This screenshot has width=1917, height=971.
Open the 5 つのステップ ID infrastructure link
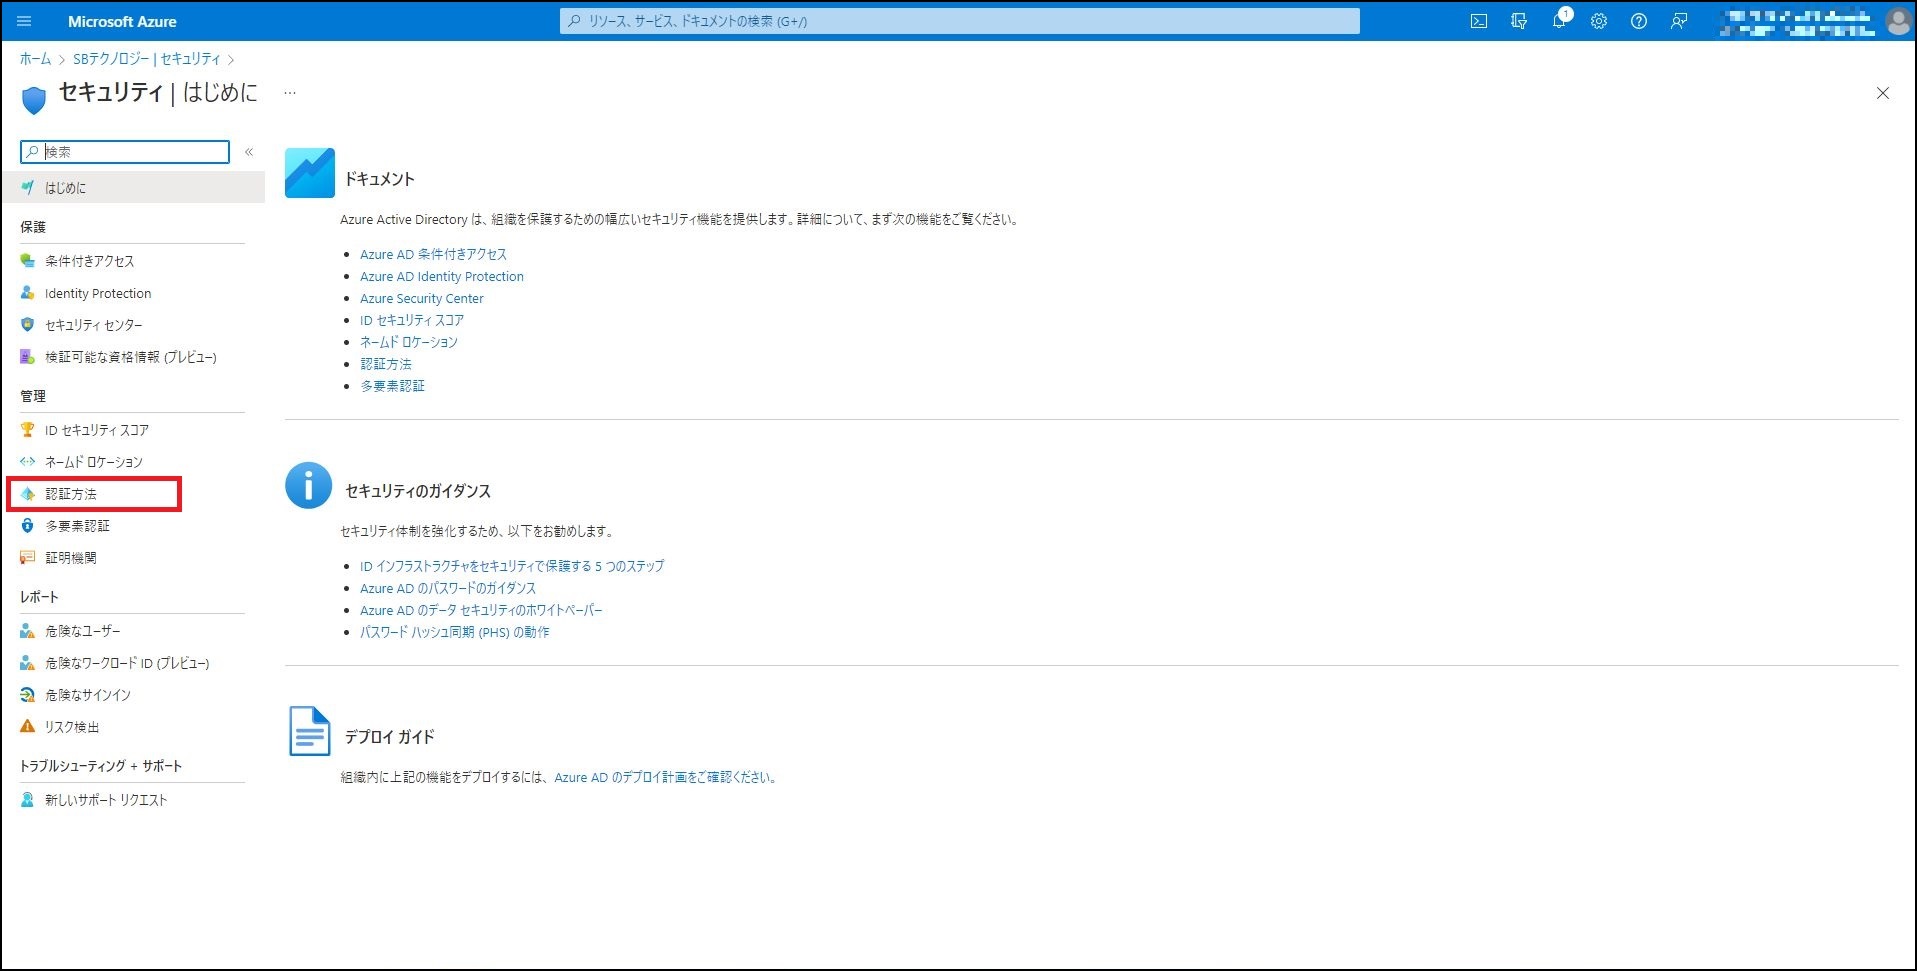(x=512, y=566)
